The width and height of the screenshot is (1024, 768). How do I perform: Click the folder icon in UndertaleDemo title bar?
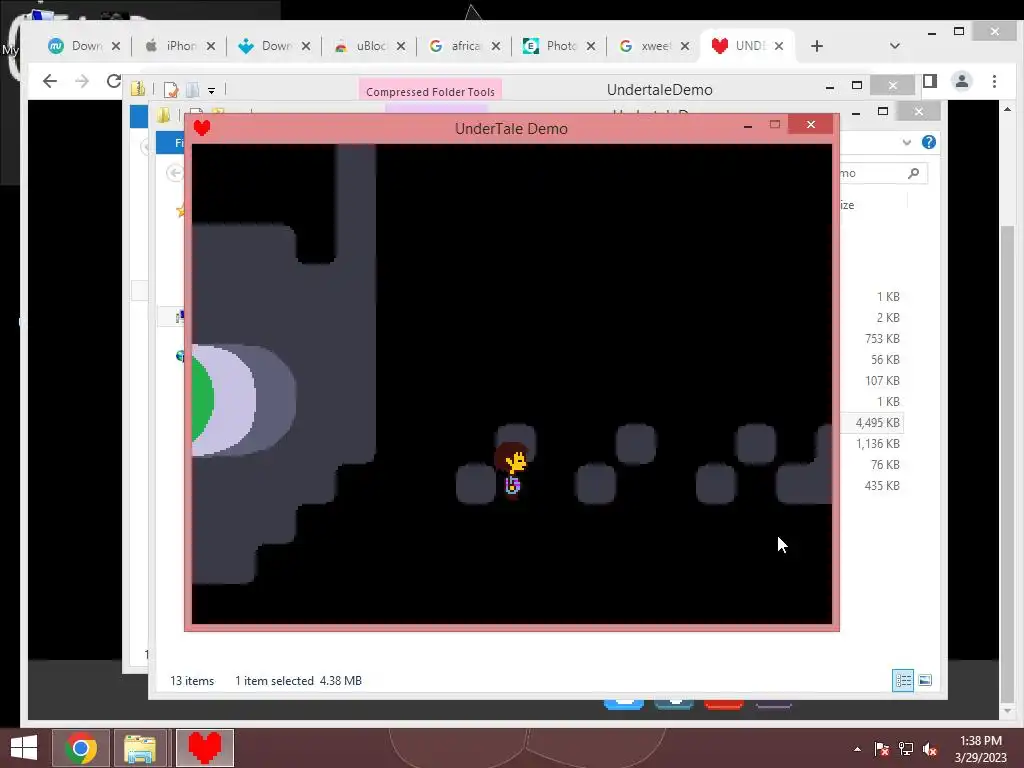[x=138, y=89]
